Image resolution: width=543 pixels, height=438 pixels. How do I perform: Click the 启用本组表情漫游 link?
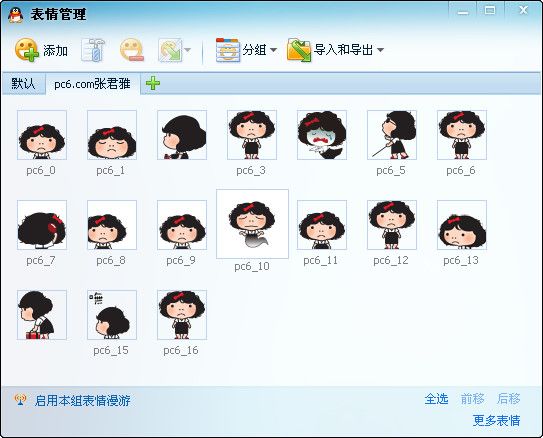pos(82,401)
